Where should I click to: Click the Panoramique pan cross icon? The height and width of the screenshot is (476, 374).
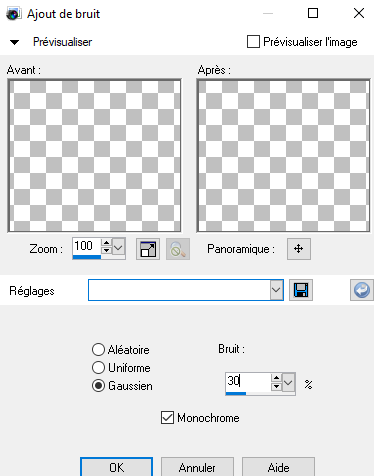(299, 249)
